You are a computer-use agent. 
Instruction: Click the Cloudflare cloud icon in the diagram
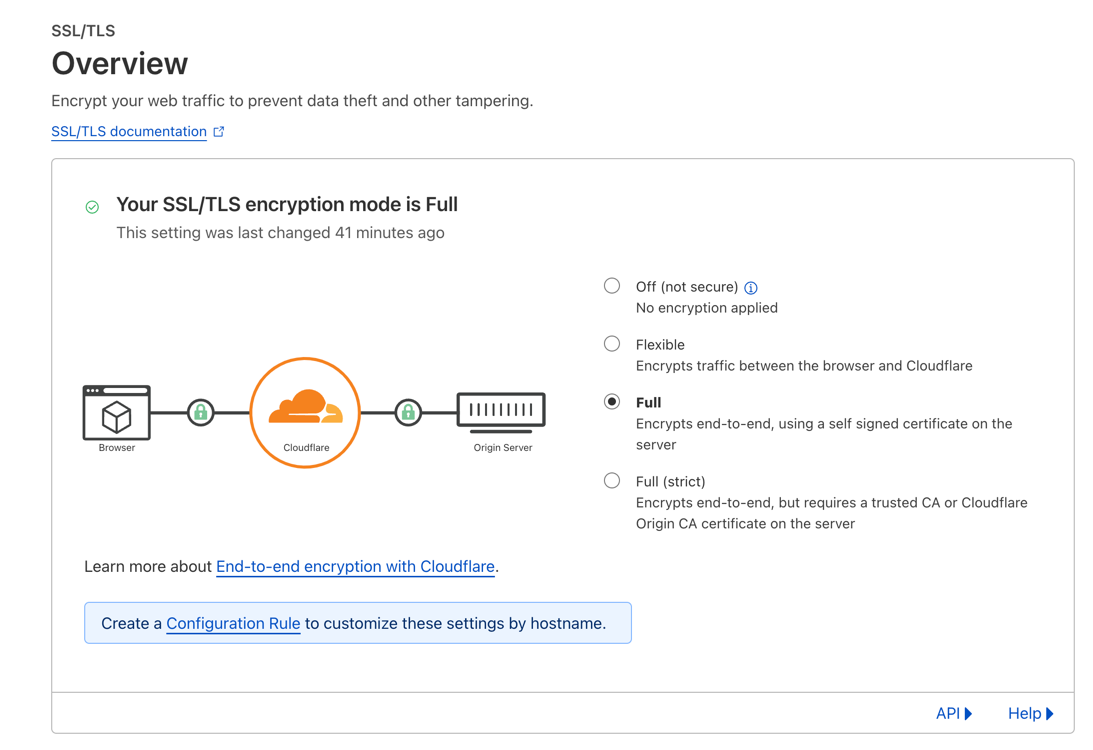[x=305, y=410]
